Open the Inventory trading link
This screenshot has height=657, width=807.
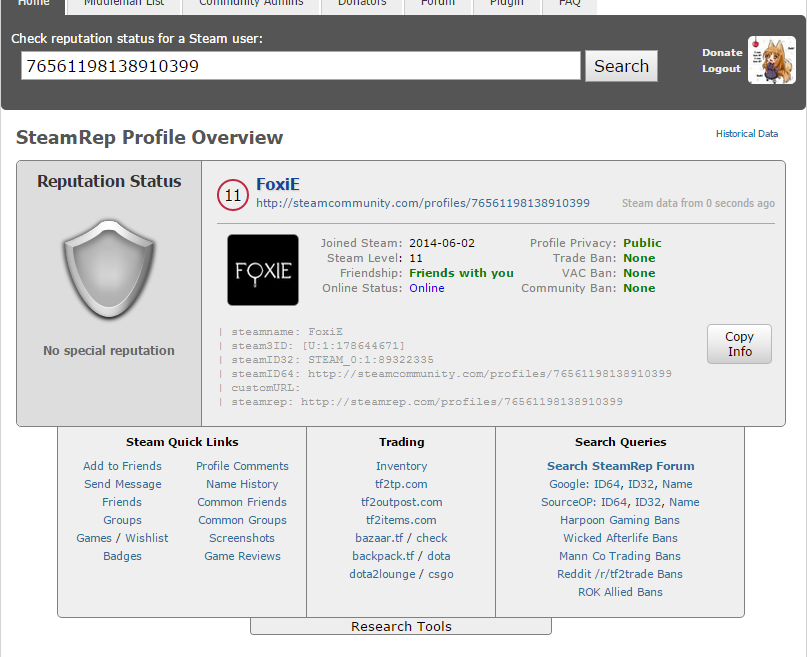point(401,466)
